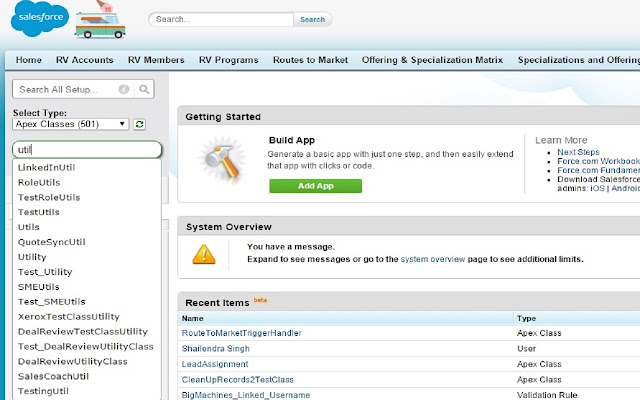Screen dimensions: 640x400
Task: Open the iOS download link
Action: pyautogui.click(x=598, y=188)
